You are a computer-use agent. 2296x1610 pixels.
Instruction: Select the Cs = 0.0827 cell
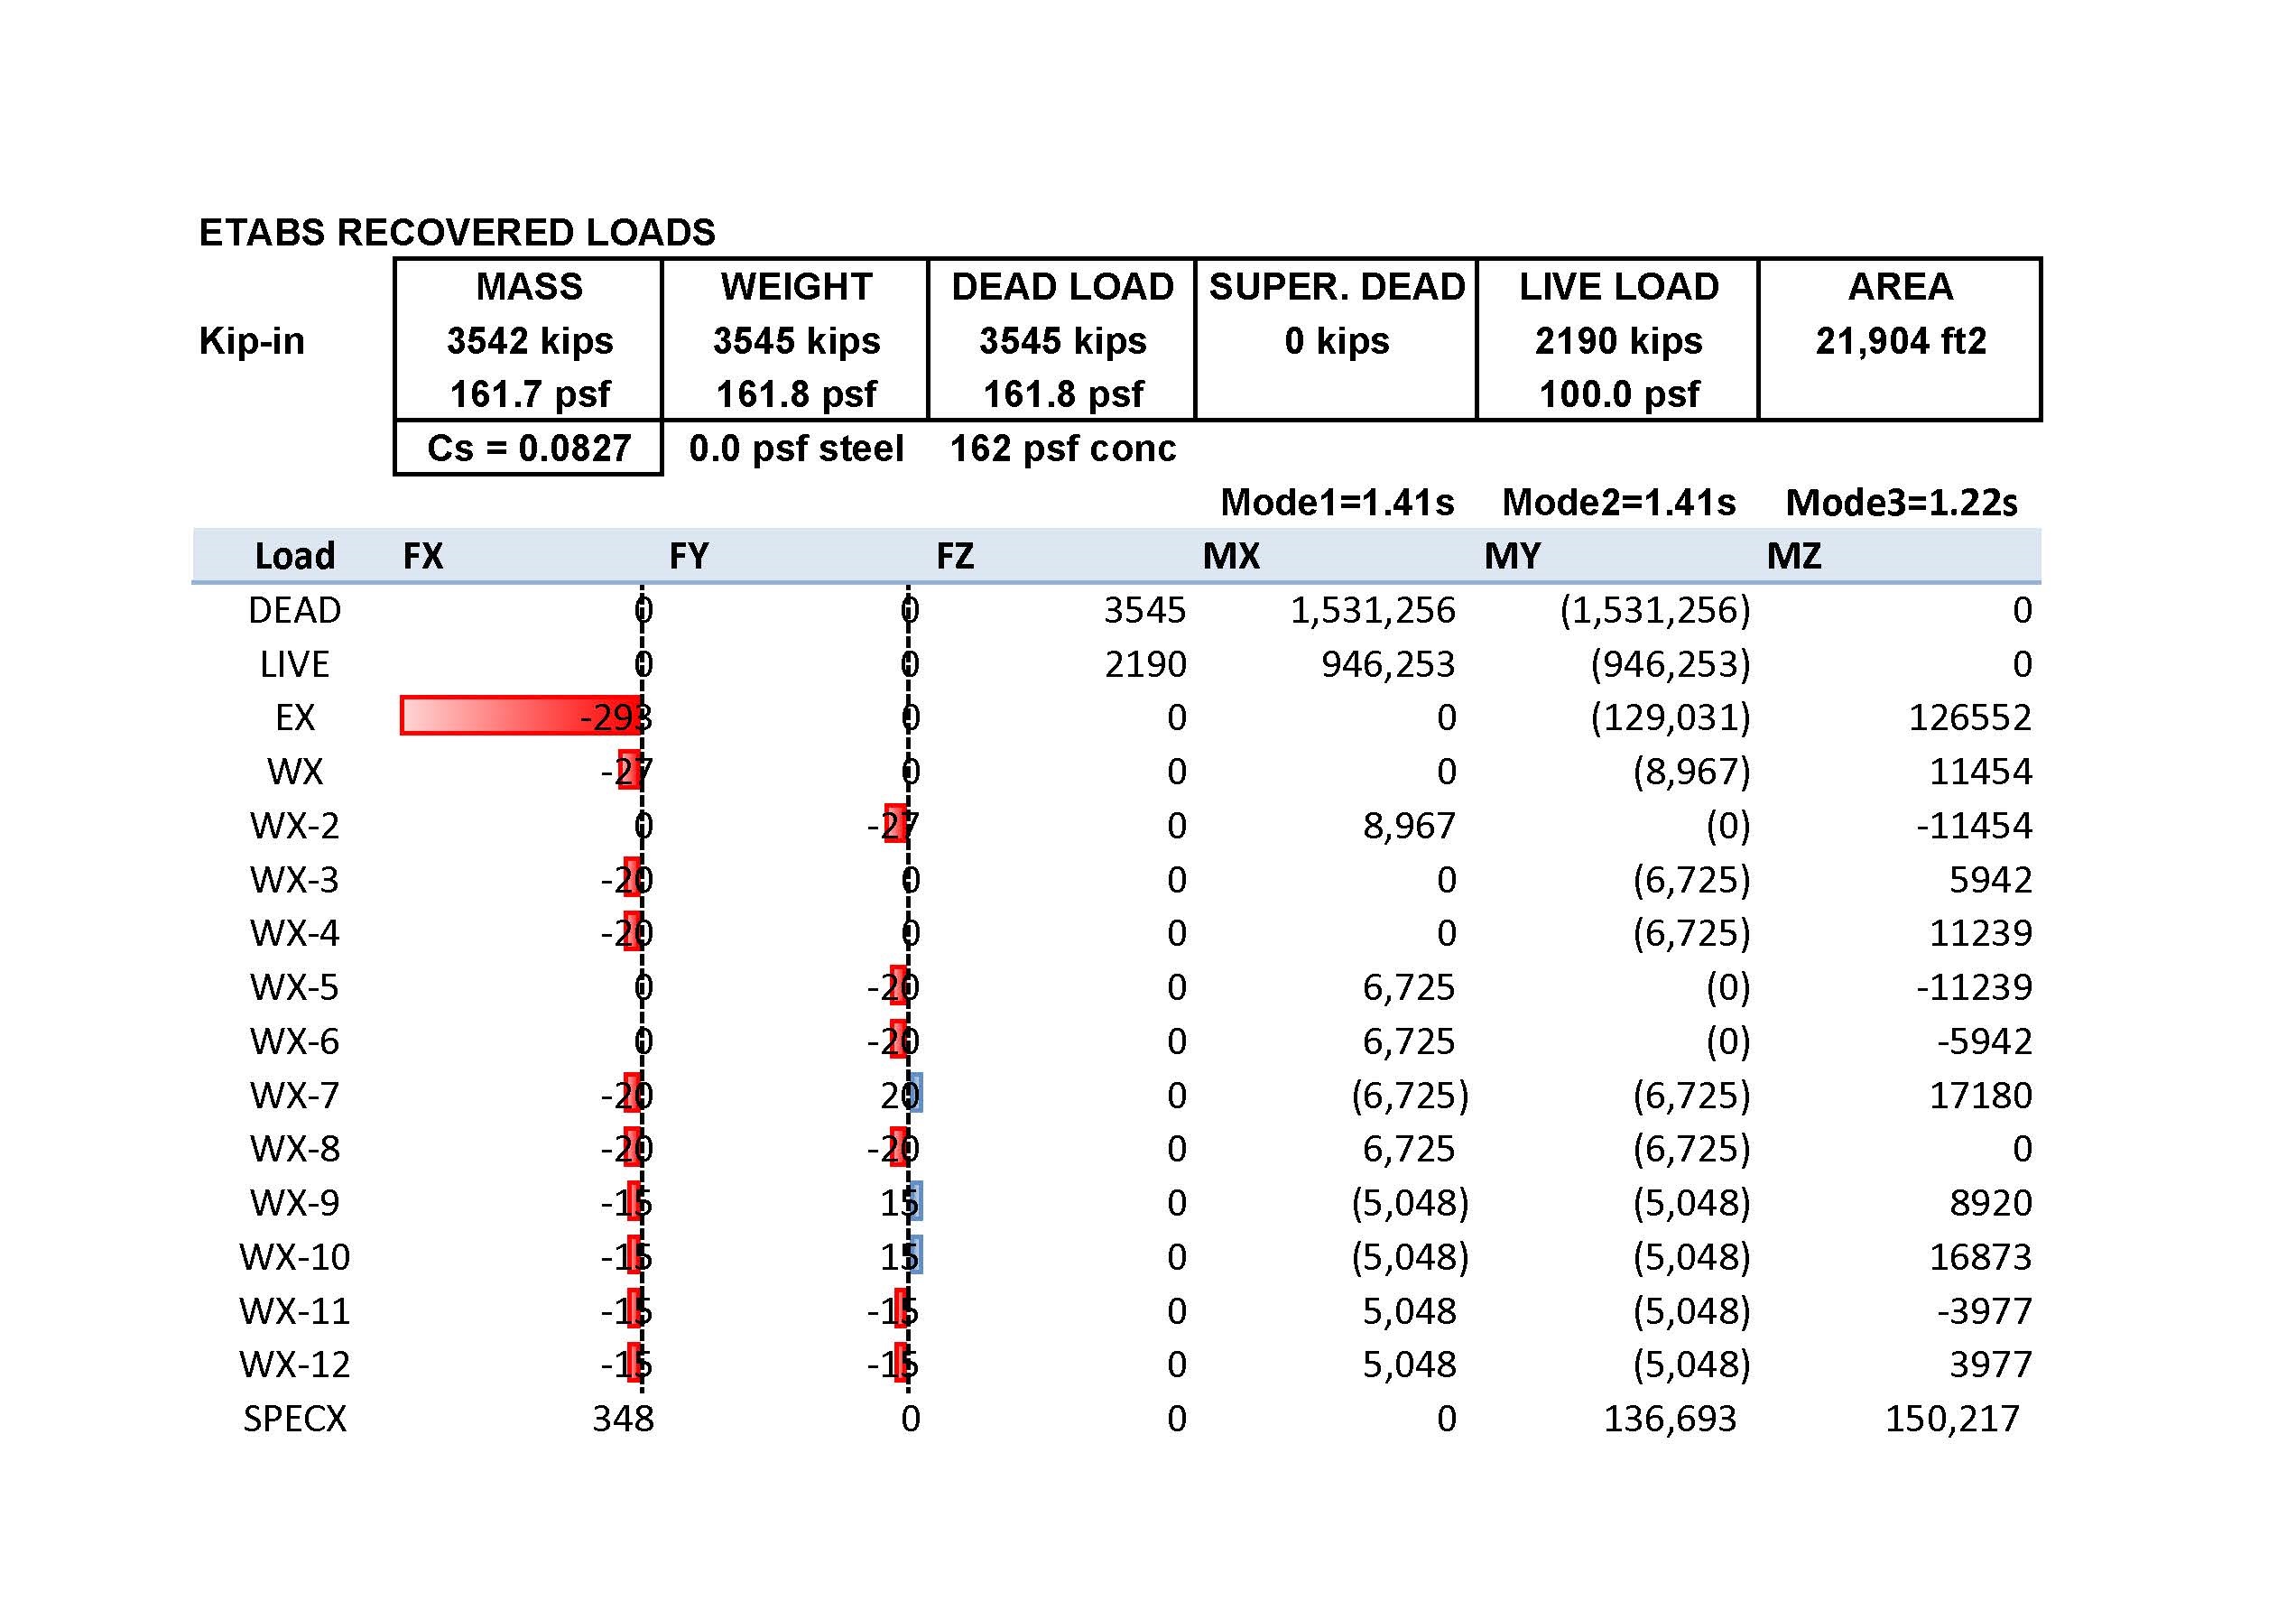coord(528,448)
